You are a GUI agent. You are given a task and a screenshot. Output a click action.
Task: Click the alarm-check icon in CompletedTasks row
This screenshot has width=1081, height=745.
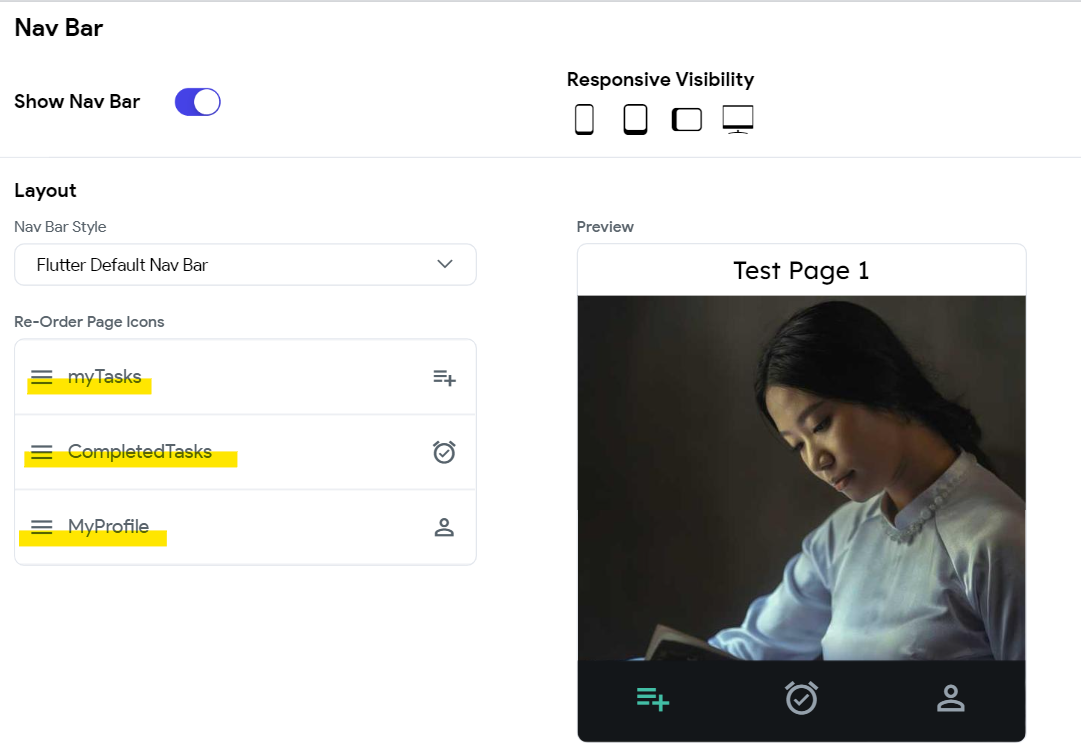click(444, 452)
